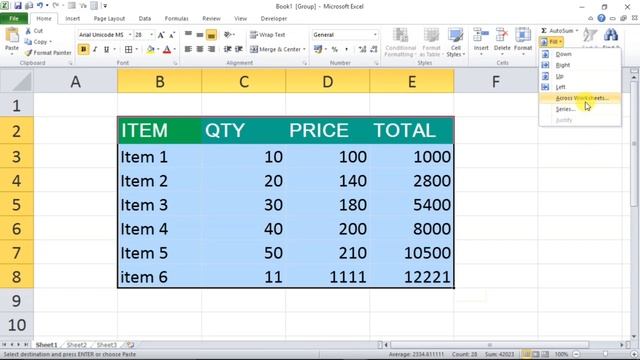The image size is (640, 360).
Task: Toggle Bold formatting button
Action: pyautogui.click(x=84, y=49)
